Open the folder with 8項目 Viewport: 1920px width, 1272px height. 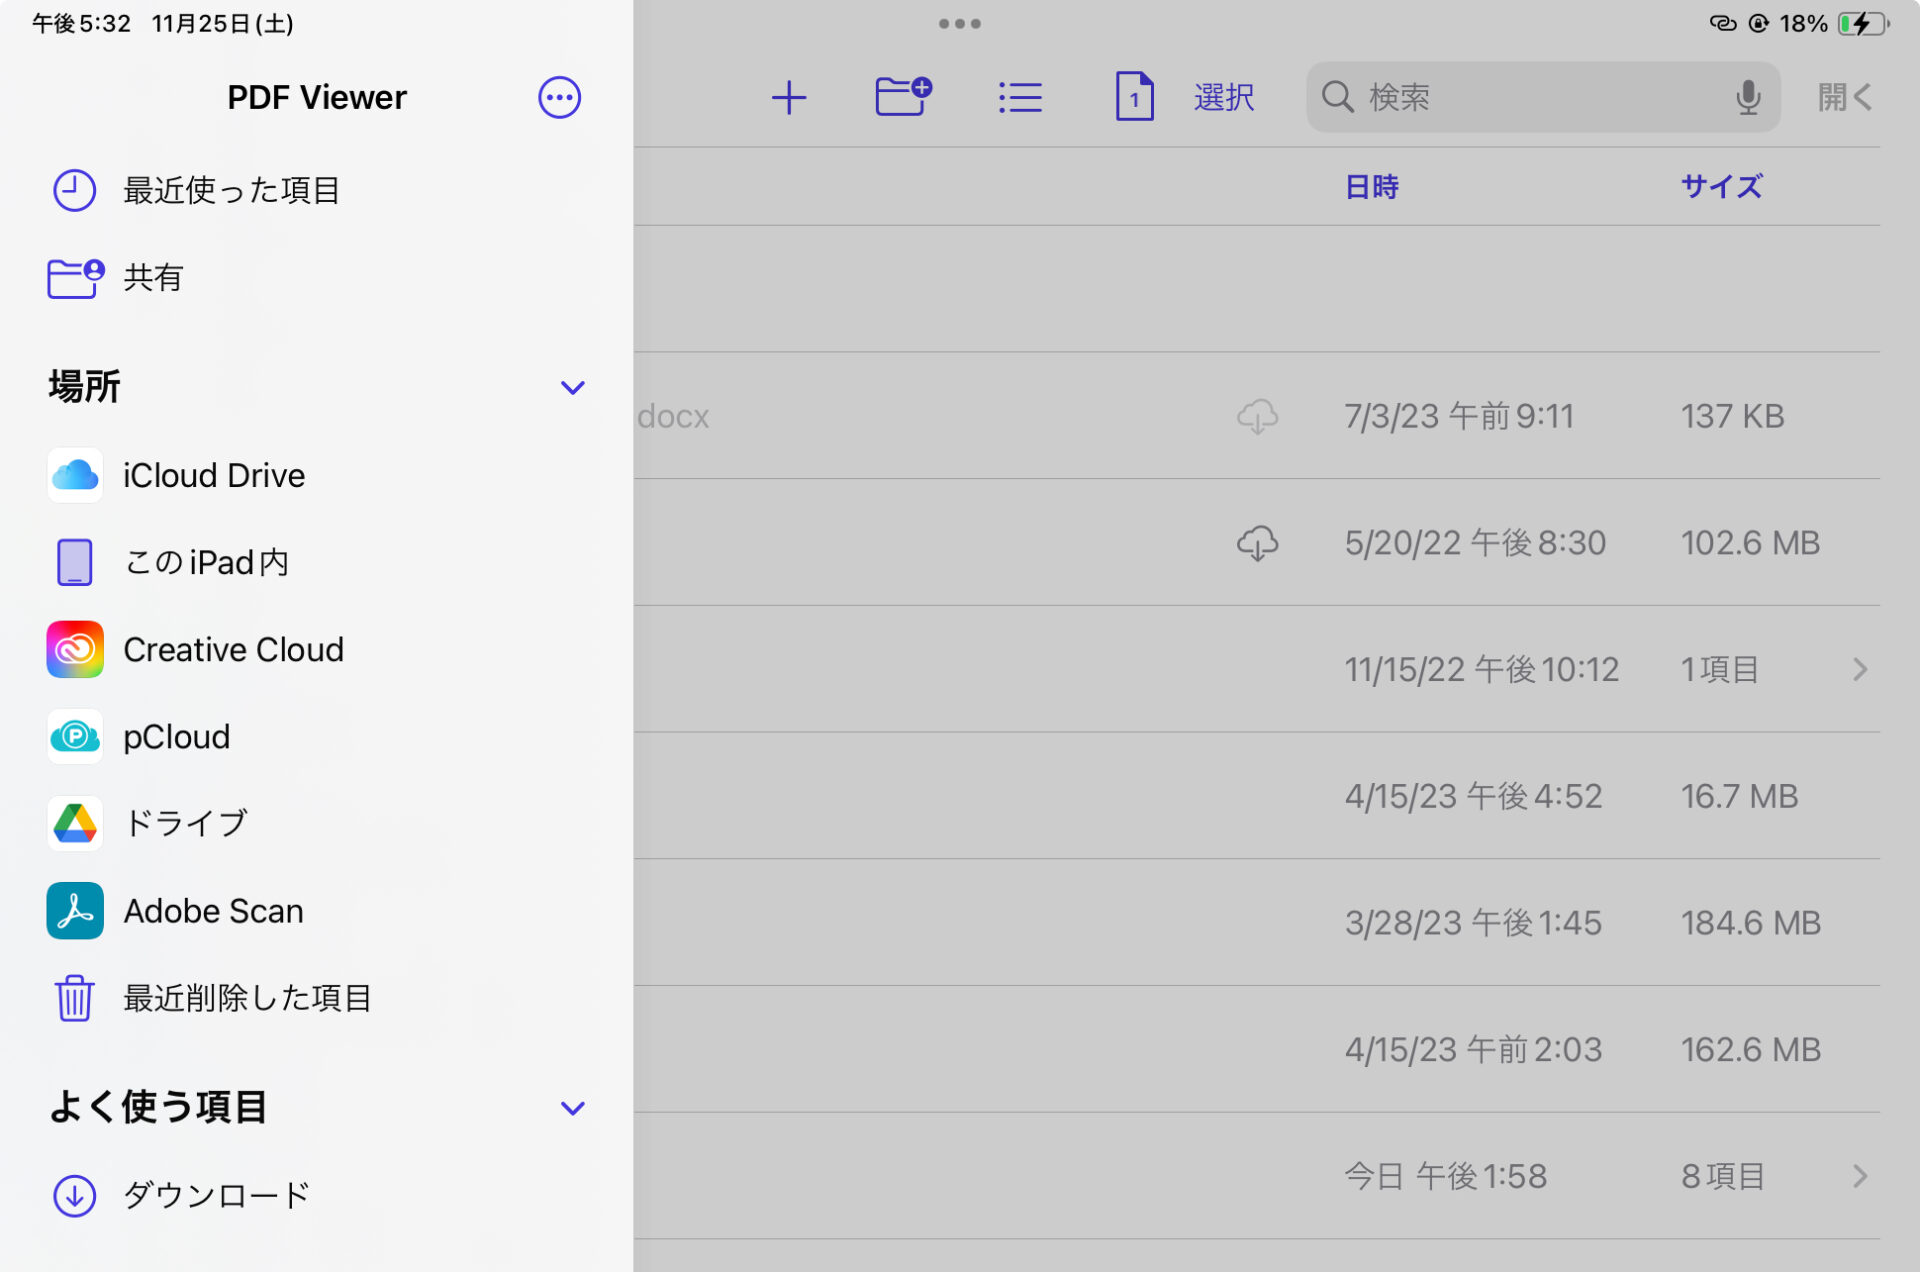pos(1859,1176)
